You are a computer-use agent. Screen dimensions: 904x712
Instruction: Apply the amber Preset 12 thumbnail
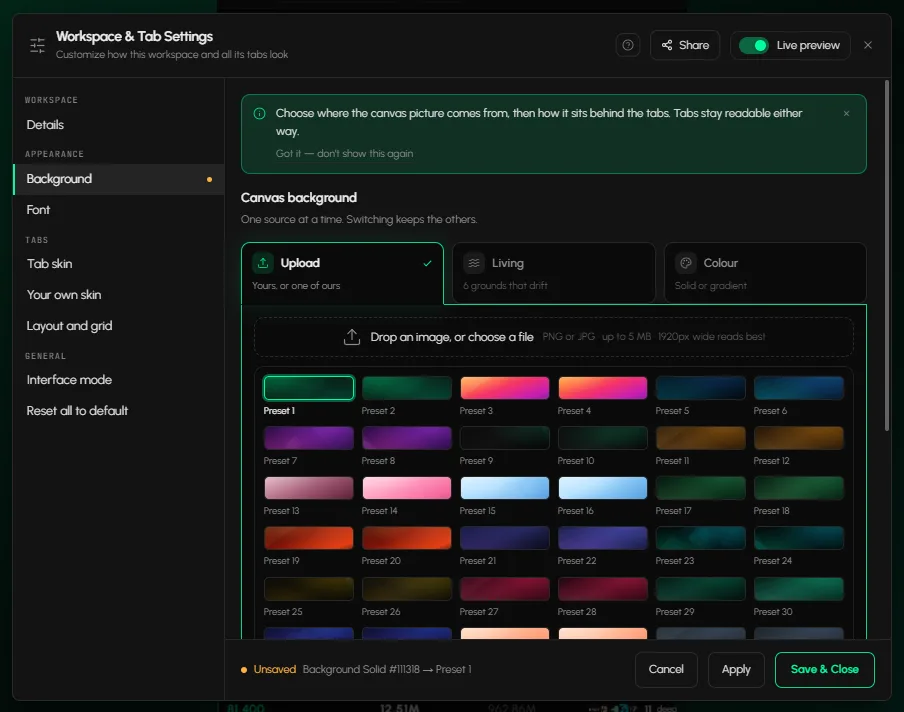pos(798,438)
